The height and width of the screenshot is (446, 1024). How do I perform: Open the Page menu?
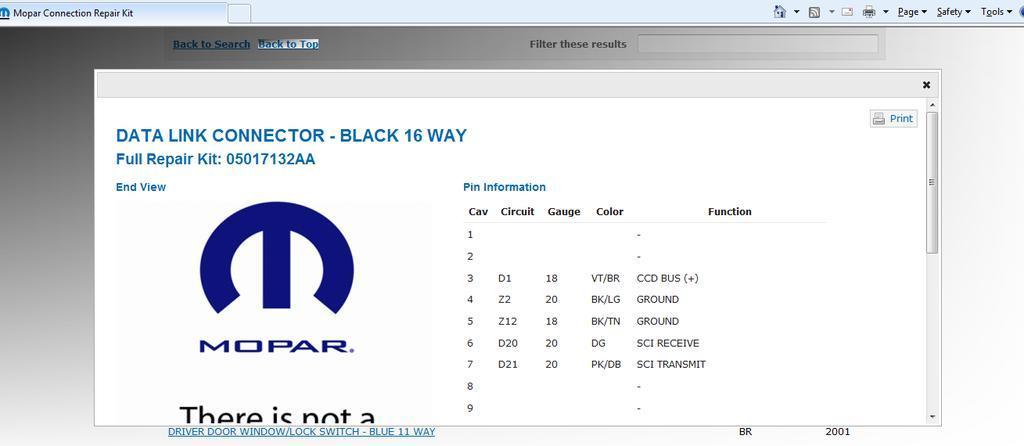point(912,12)
